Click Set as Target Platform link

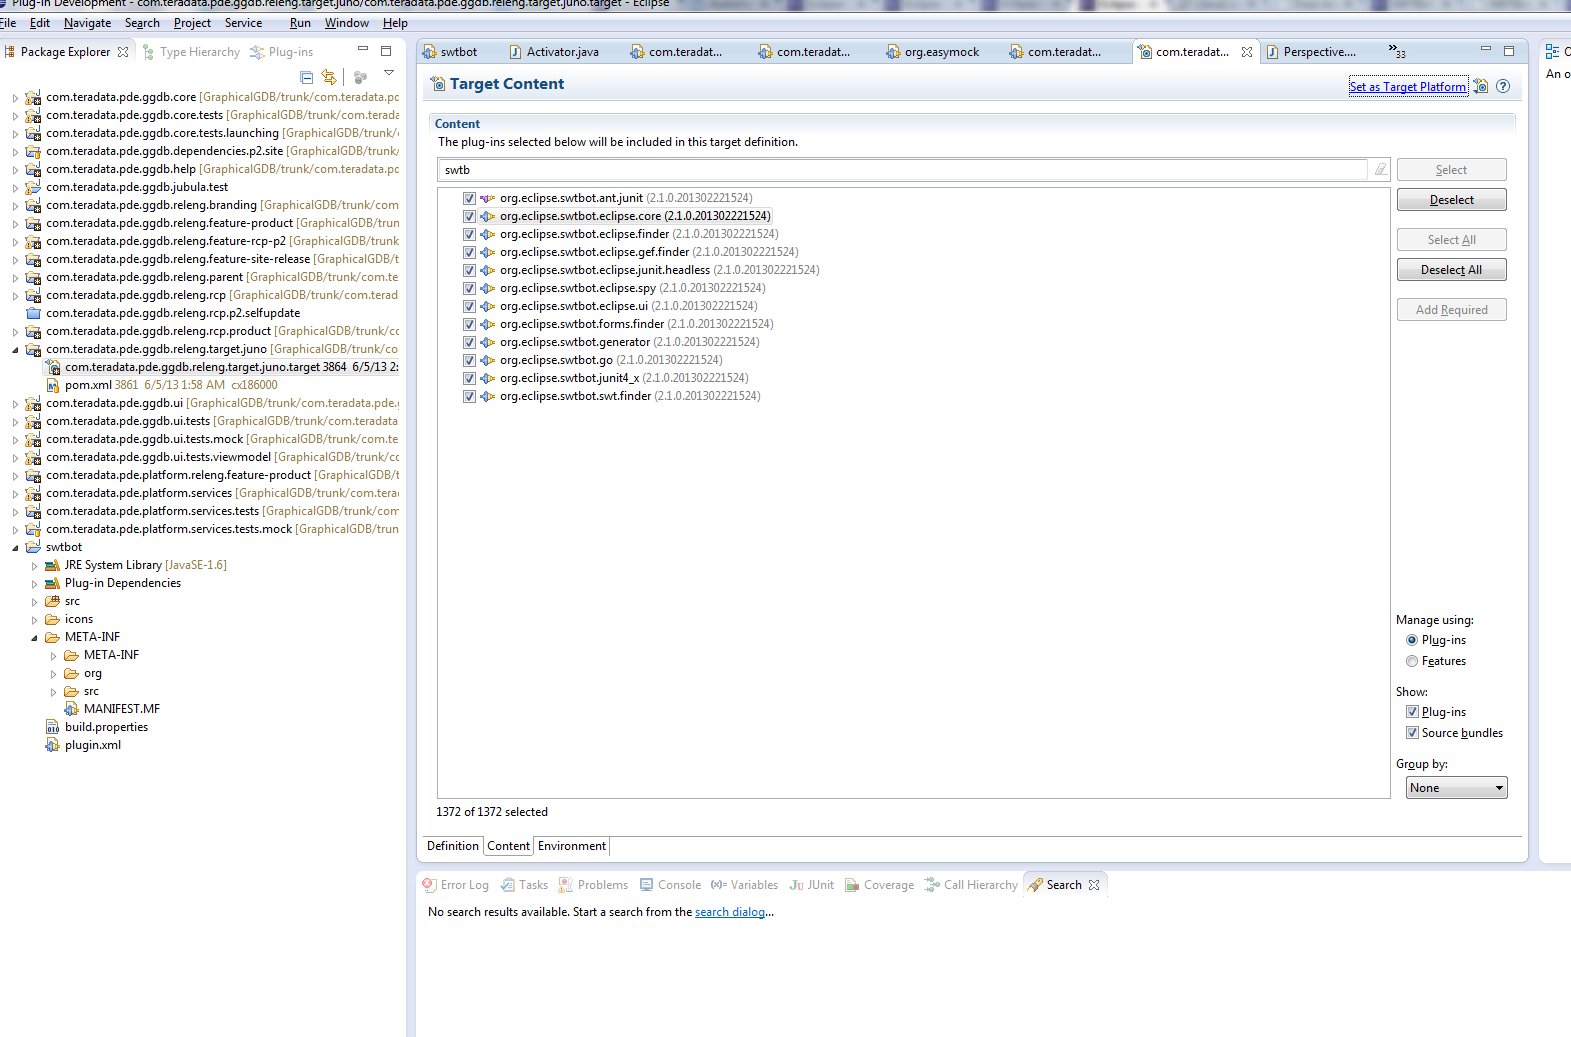coord(1408,87)
